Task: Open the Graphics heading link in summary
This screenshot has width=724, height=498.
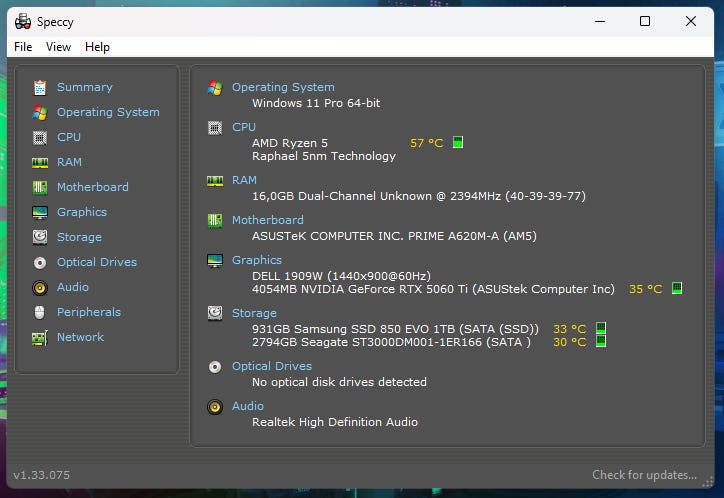Action: coord(257,260)
